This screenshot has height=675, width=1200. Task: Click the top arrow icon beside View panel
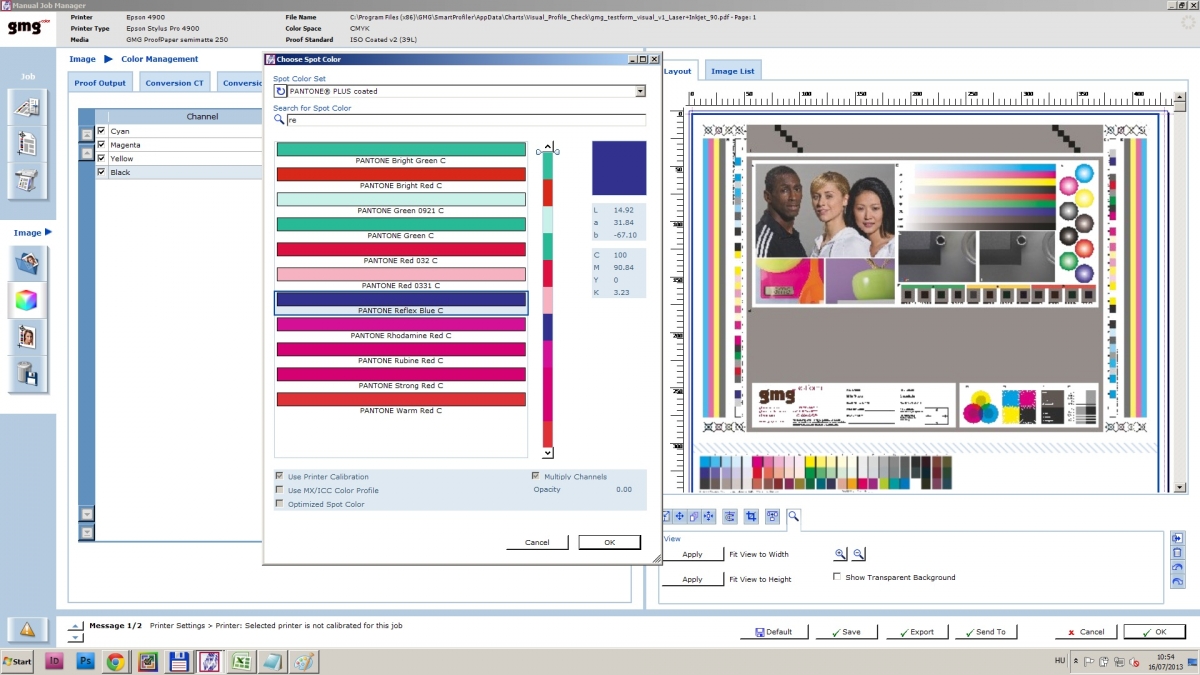pos(1177,538)
